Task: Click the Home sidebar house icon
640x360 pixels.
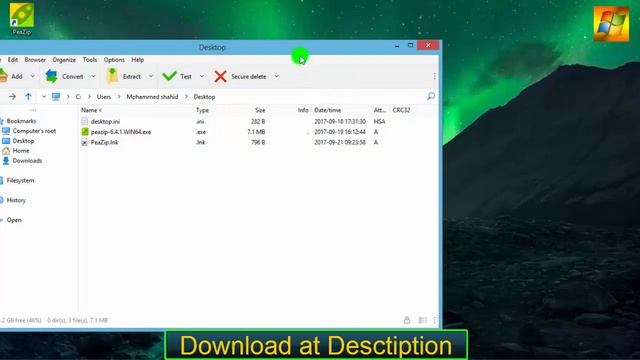Action: tap(6, 151)
